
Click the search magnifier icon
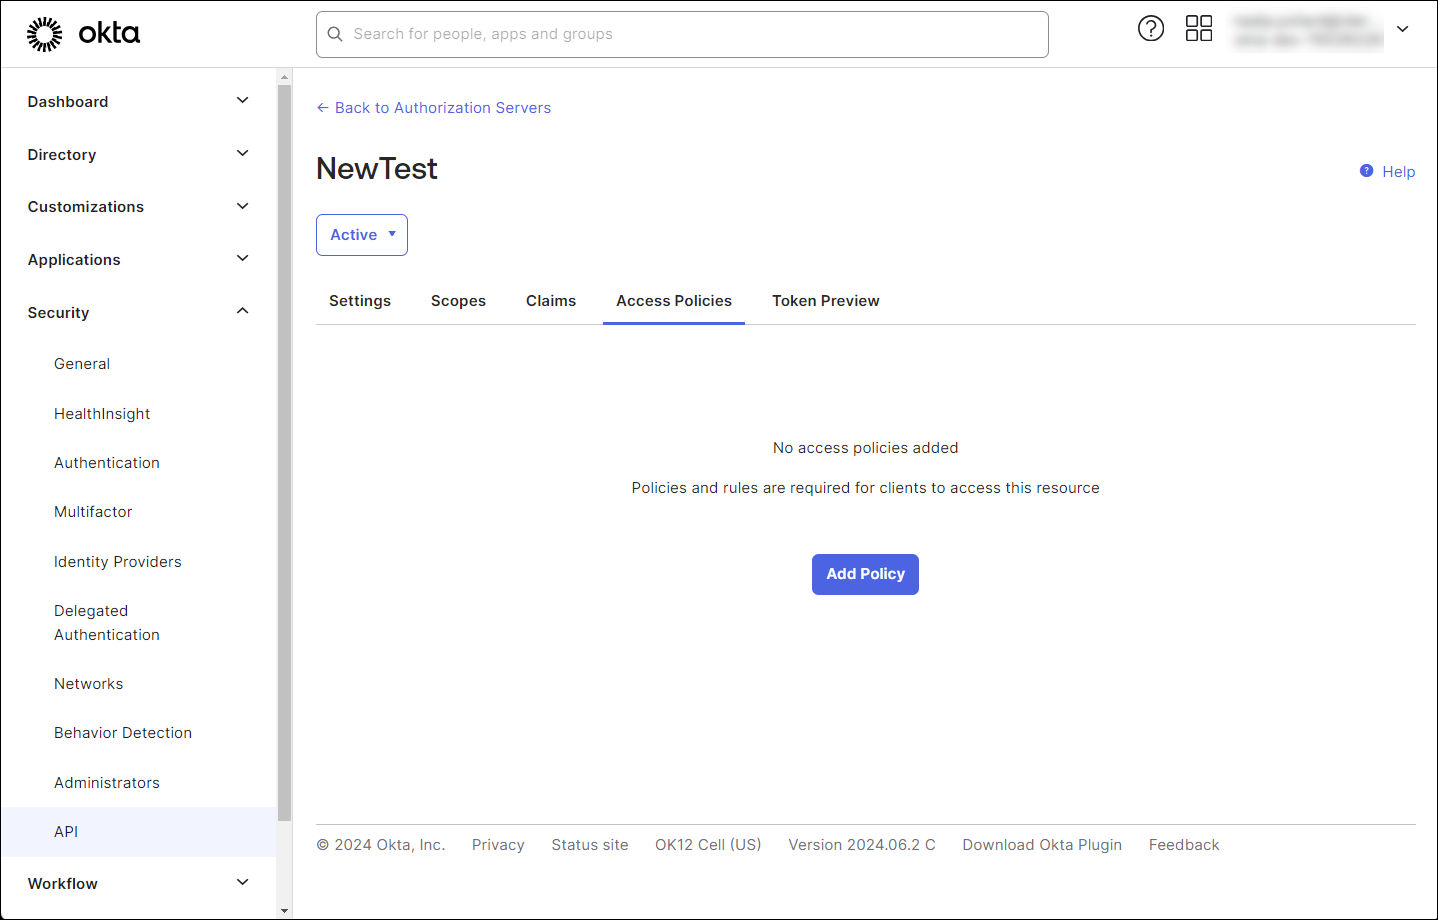335,34
